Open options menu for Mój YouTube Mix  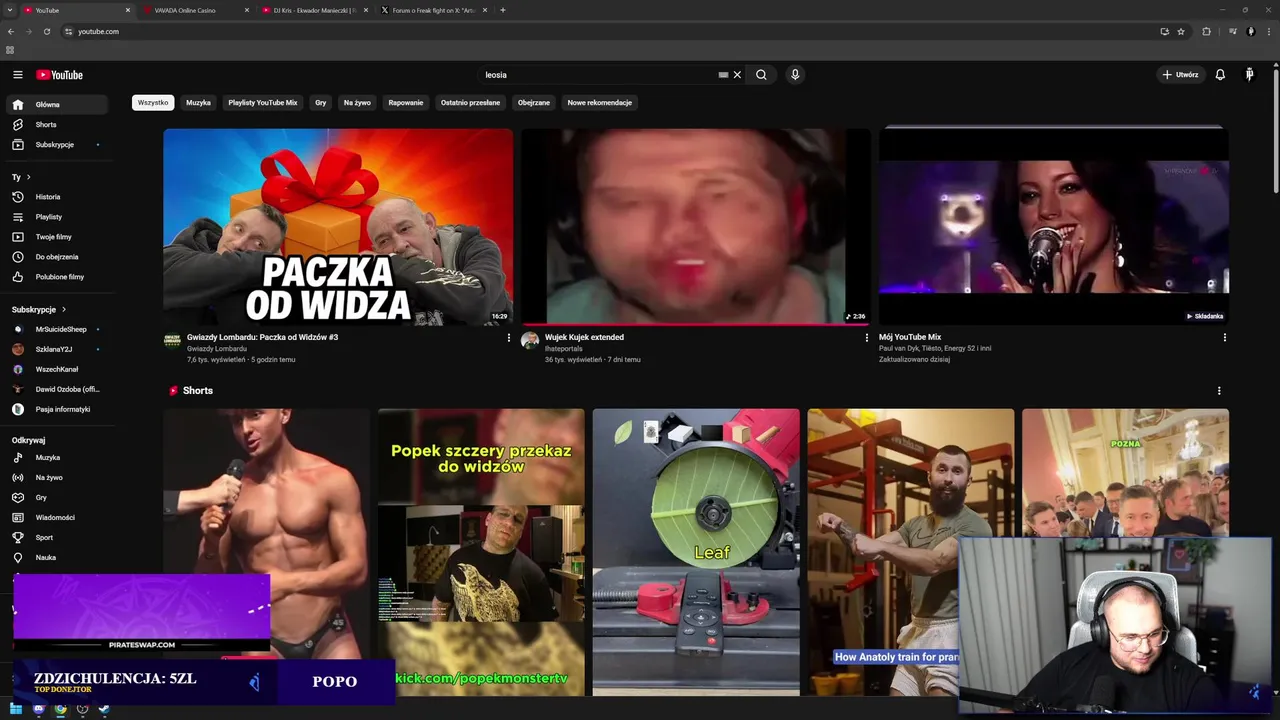[1224, 338]
